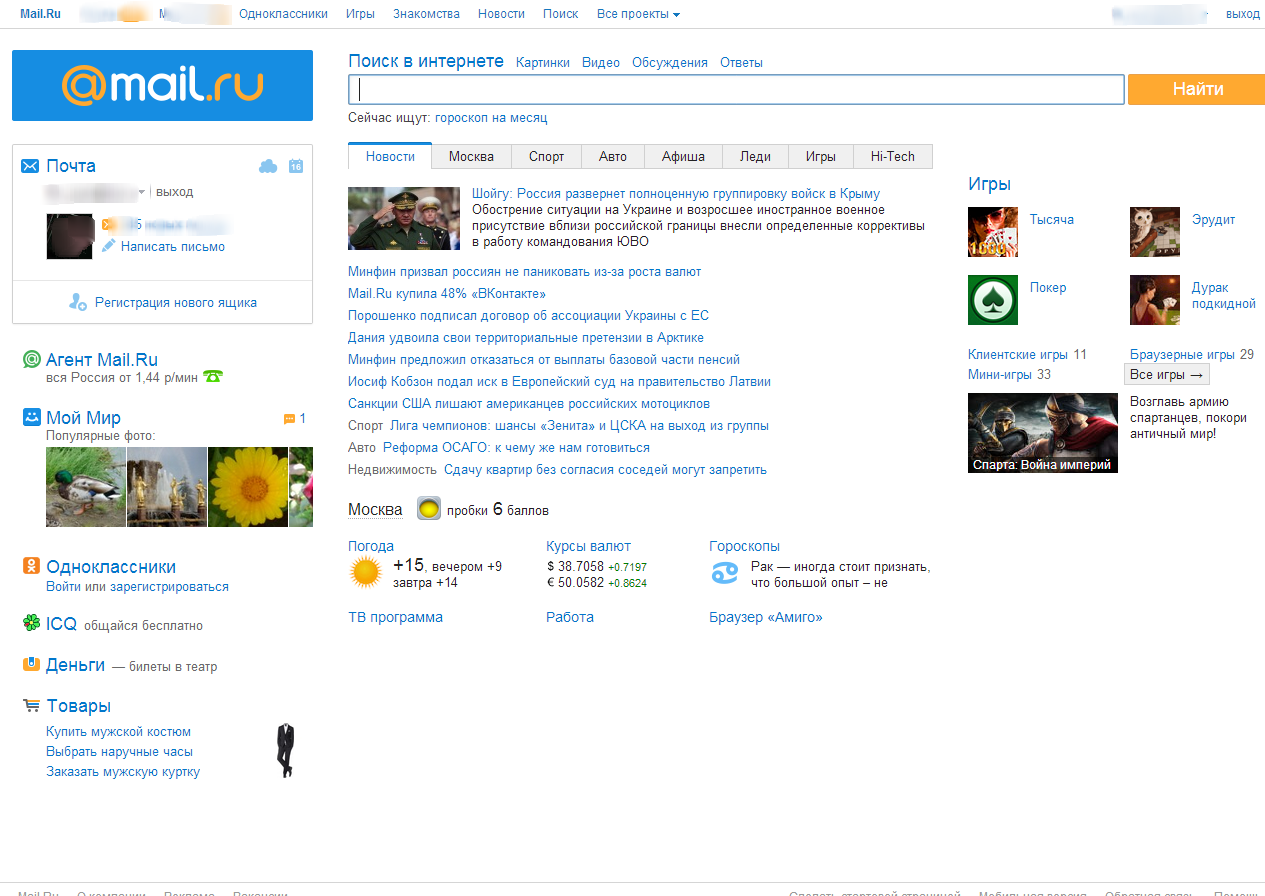The width and height of the screenshot is (1265, 896).
Task: Click the Cancer zodiac horoscope icon
Action: pyautogui.click(x=724, y=573)
